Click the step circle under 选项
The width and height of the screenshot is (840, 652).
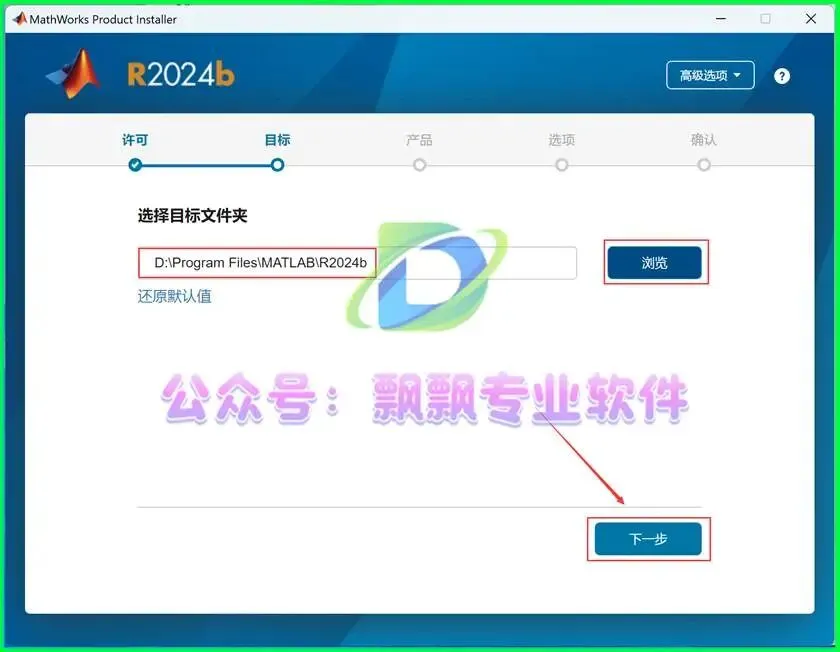[x=561, y=164]
